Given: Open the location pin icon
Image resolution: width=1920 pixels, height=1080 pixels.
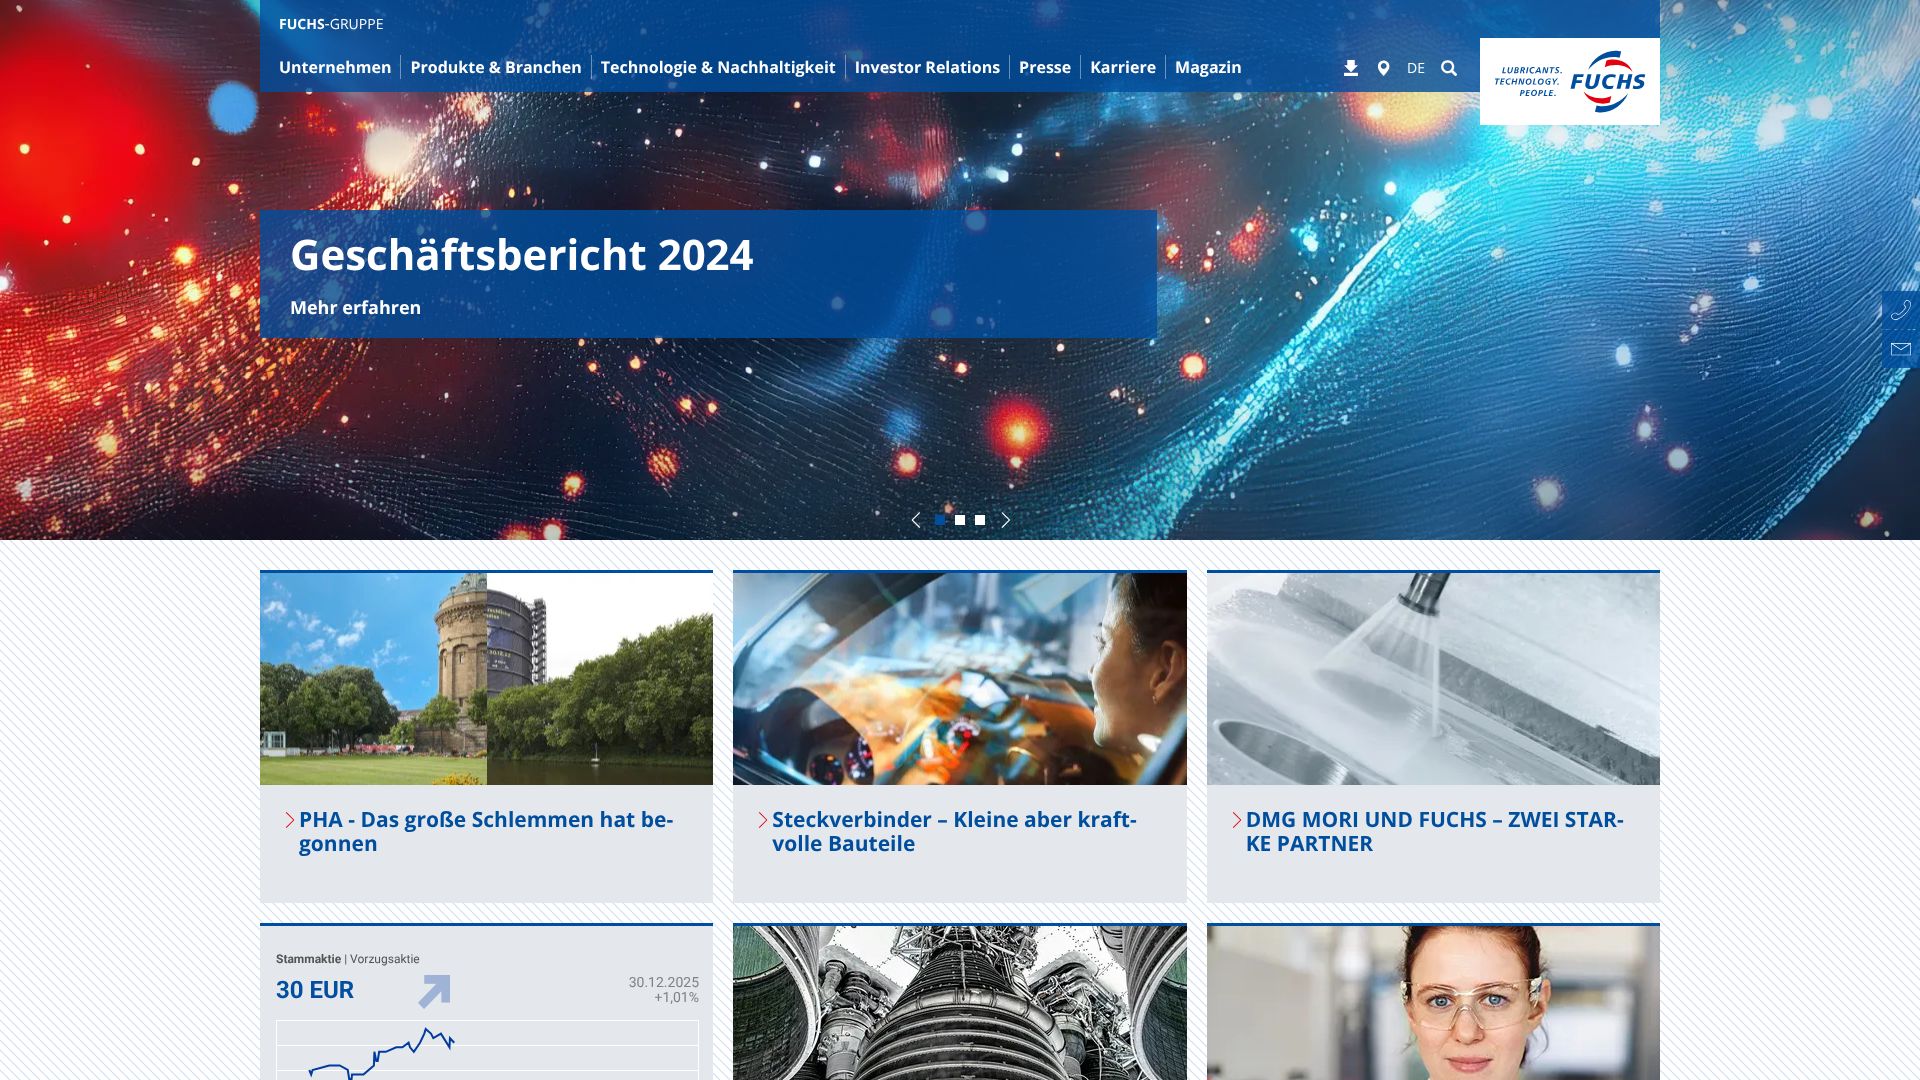Looking at the screenshot, I should [1383, 68].
